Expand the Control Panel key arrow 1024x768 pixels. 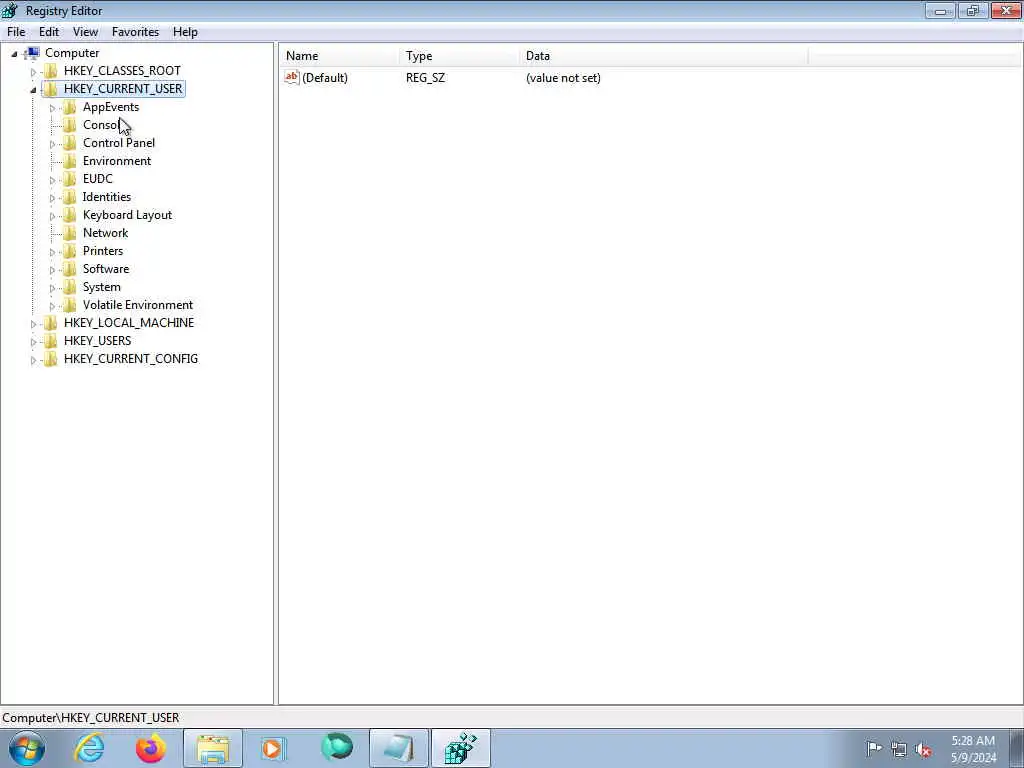[52, 144]
